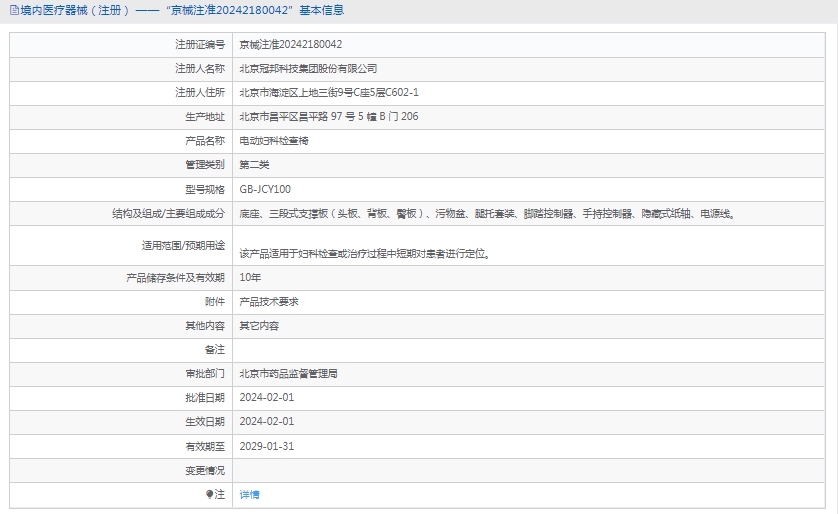Click the production address 昌平路 97 号 value
Image resolution: width=838 pixels, height=514 pixels.
[x=329, y=117]
